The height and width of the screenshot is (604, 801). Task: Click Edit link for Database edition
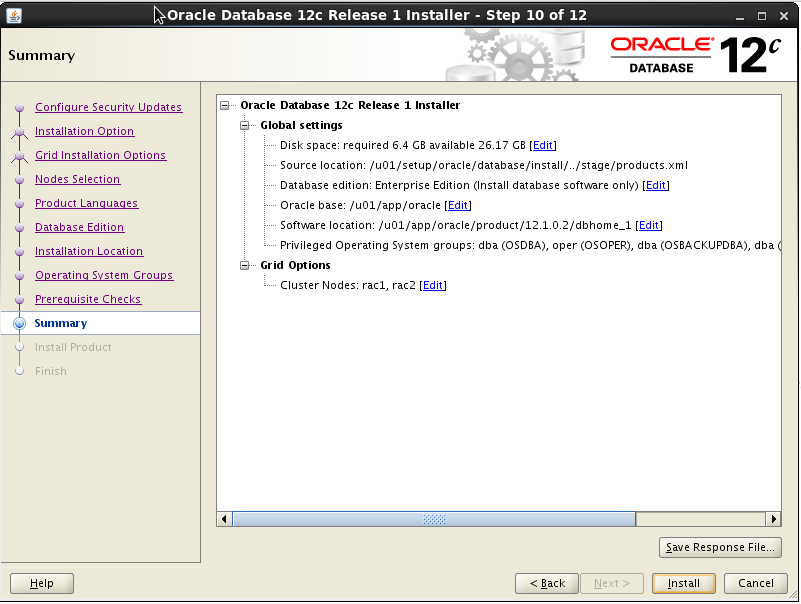656,185
